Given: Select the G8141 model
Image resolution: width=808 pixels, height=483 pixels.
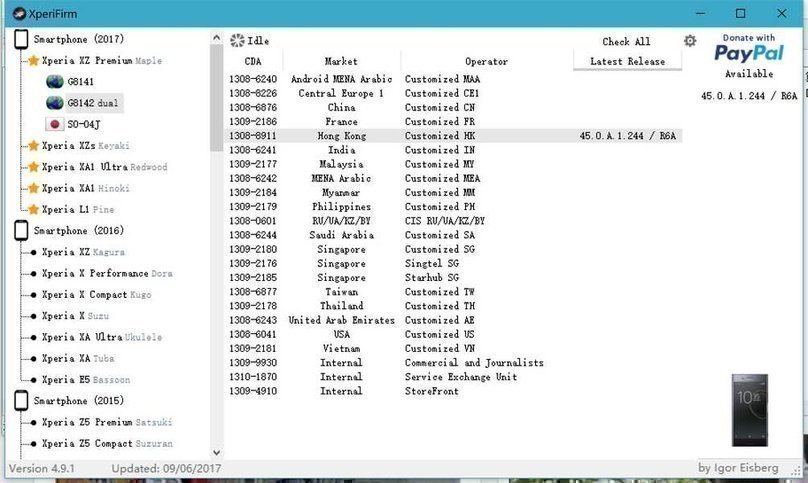Looking at the screenshot, I should coord(80,81).
